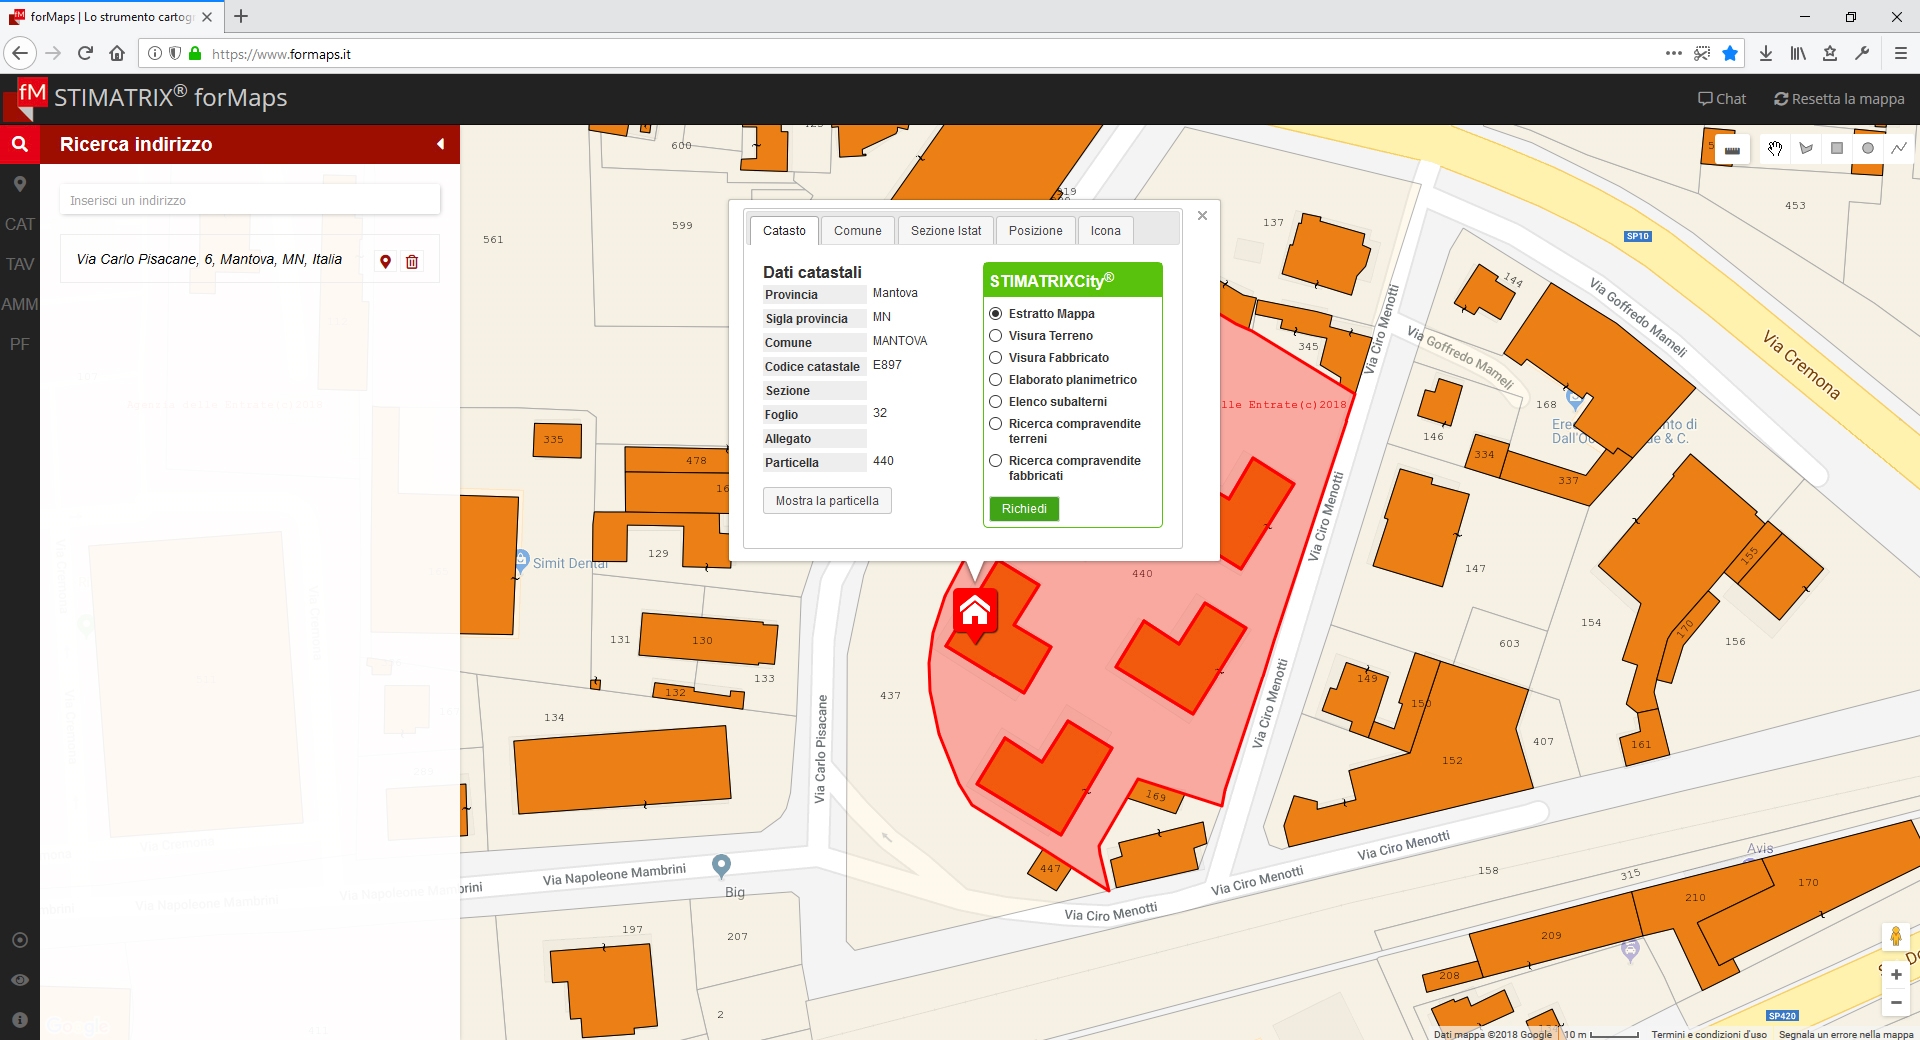
Task: Open the AMM sidebar section
Action: click(x=19, y=304)
